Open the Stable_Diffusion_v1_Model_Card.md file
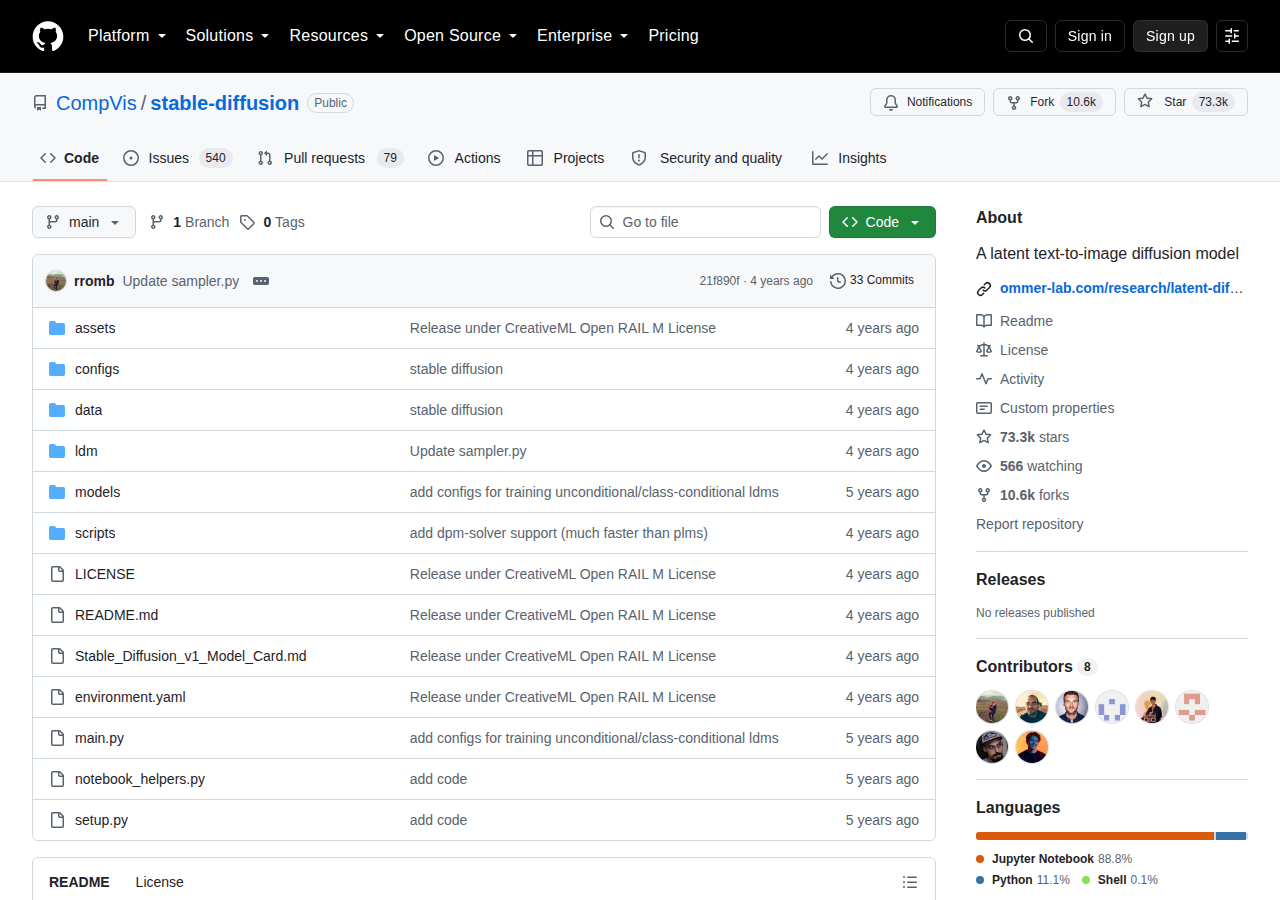Image resolution: width=1280 pixels, height=900 pixels. coord(191,656)
